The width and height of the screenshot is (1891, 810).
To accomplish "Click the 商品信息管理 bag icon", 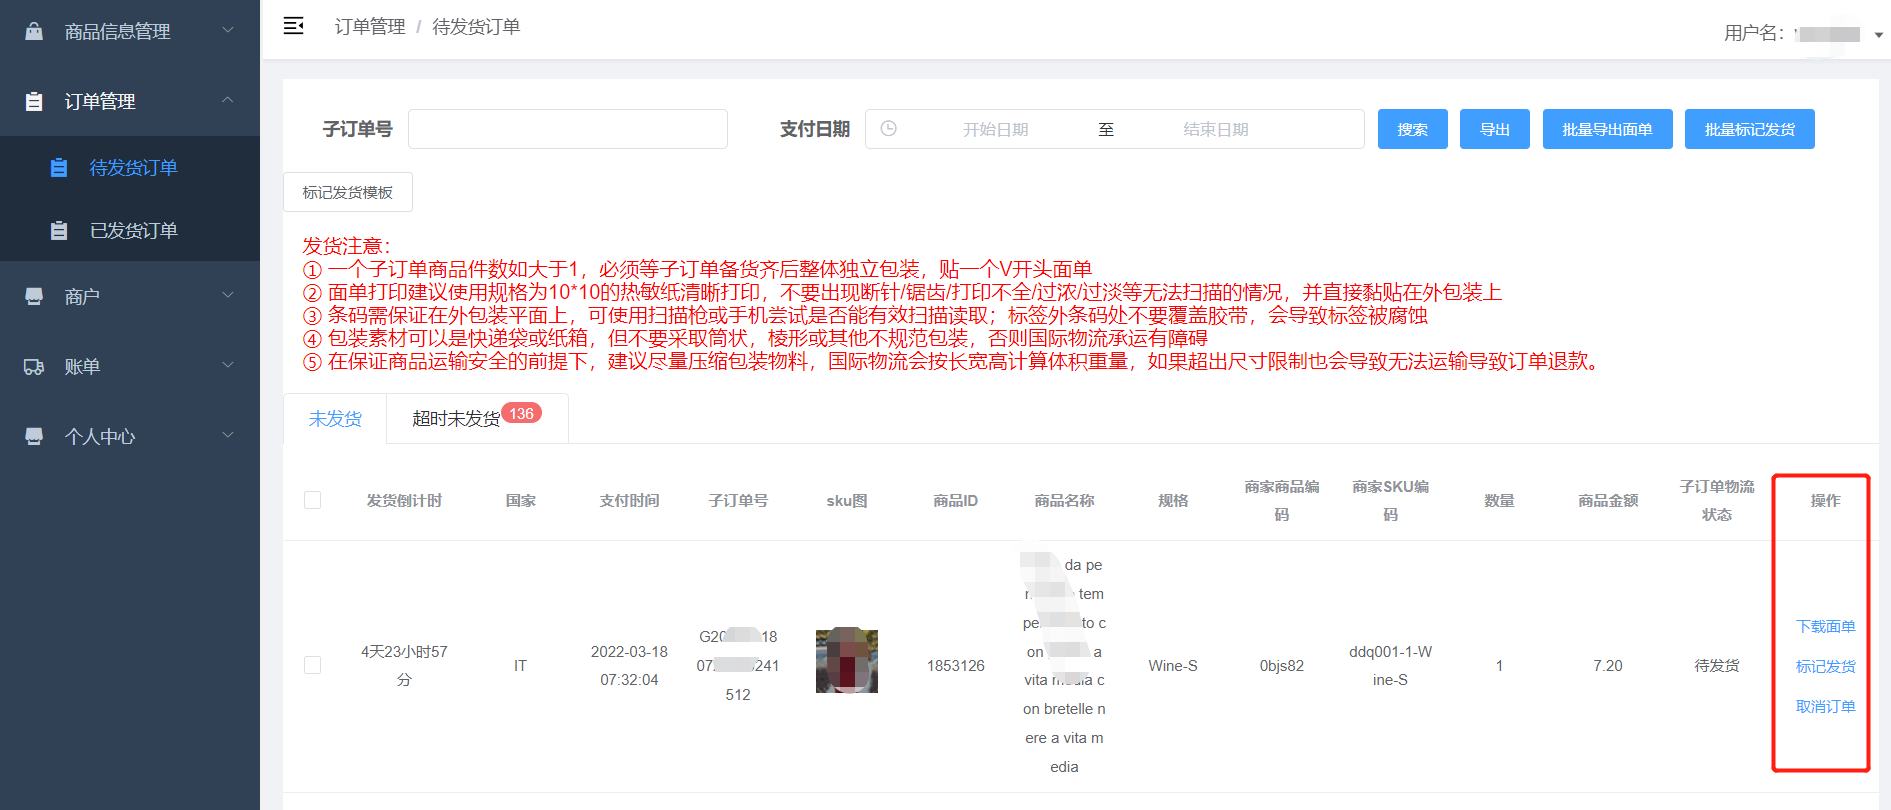I will (34, 31).
